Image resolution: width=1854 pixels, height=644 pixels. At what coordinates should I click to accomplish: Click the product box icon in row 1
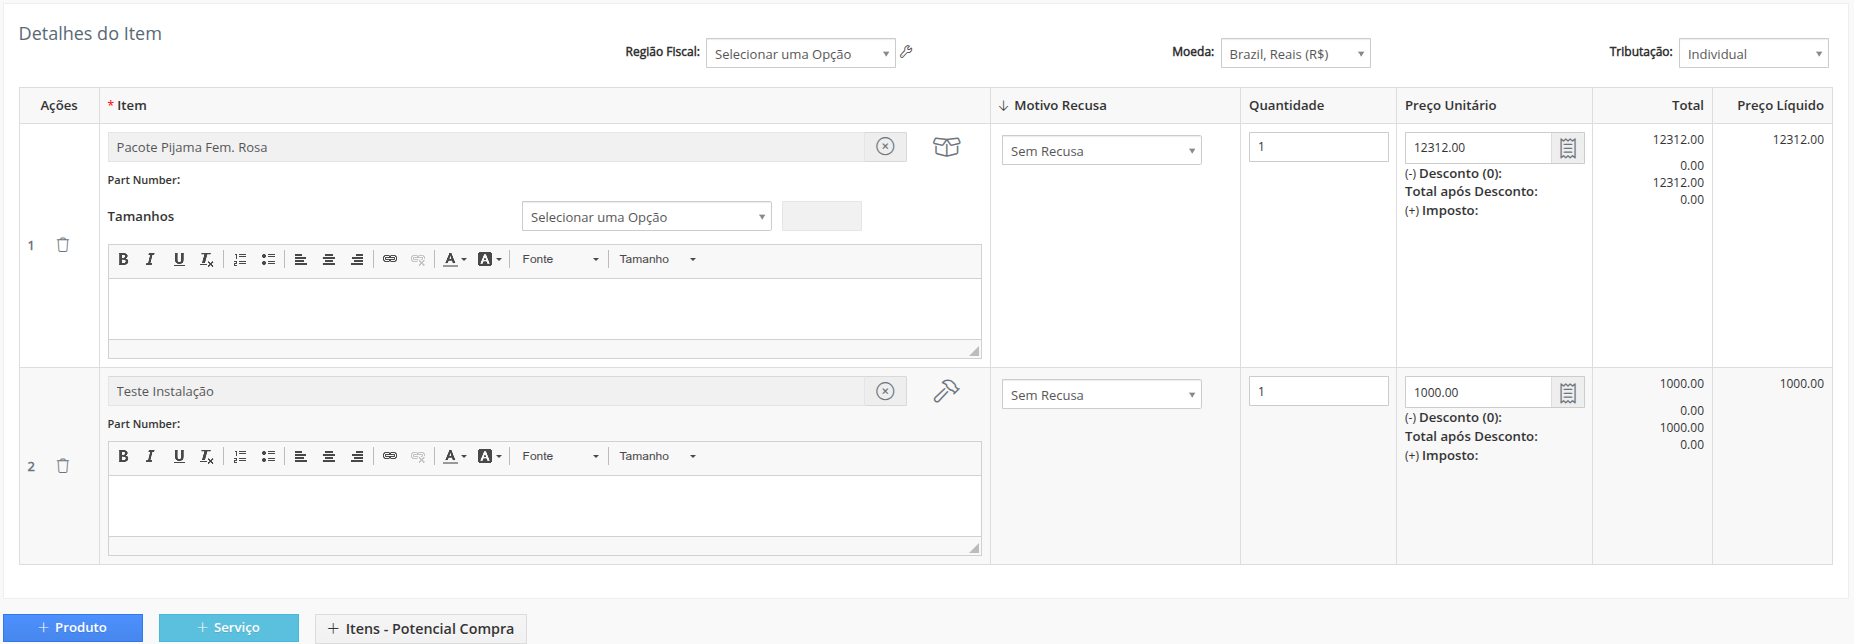(946, 147)
